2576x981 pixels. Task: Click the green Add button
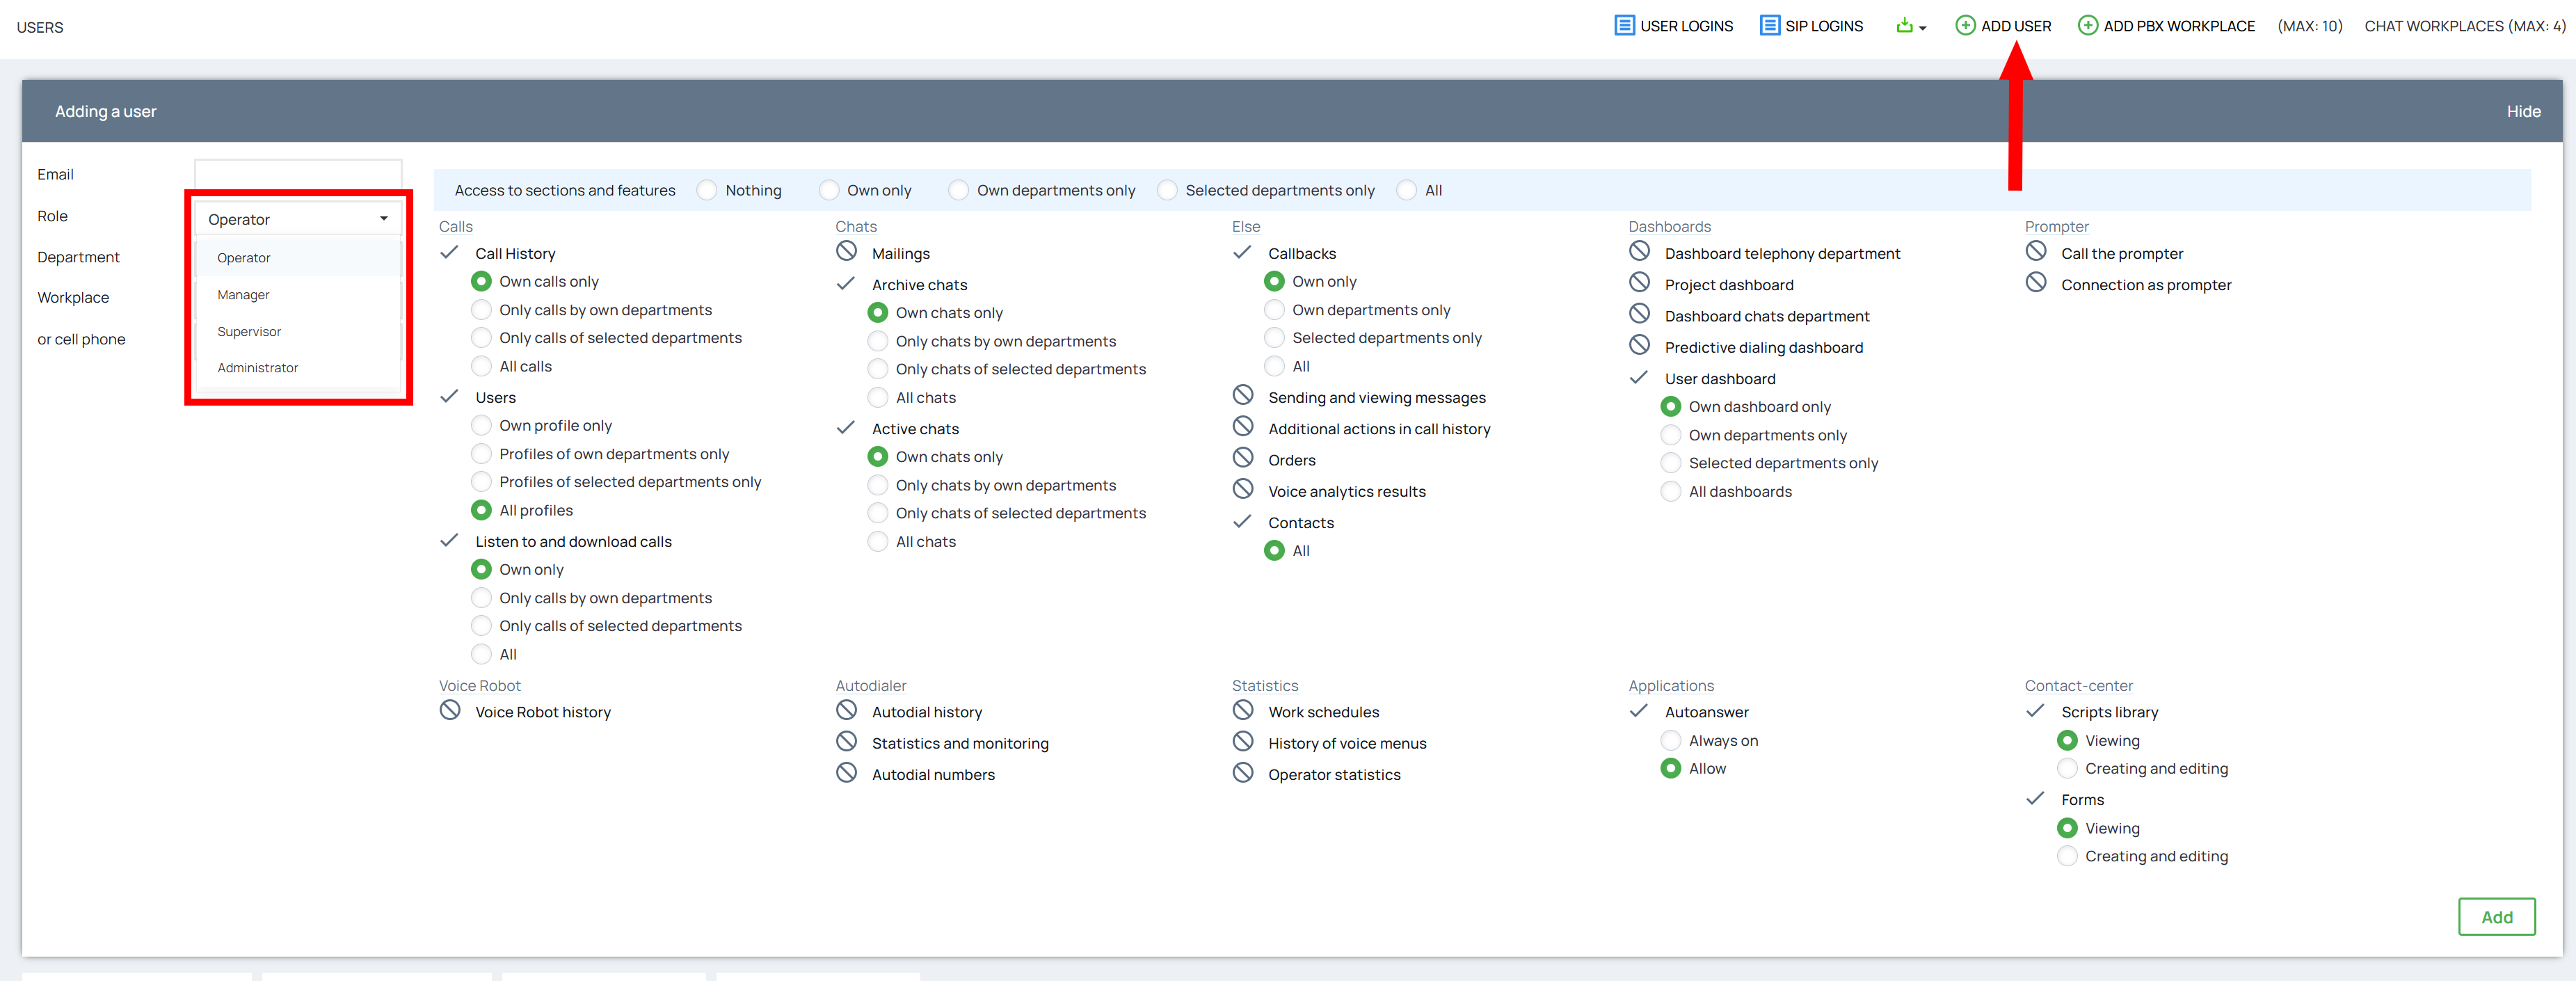pyautogui.click(x=2496, y=916)
